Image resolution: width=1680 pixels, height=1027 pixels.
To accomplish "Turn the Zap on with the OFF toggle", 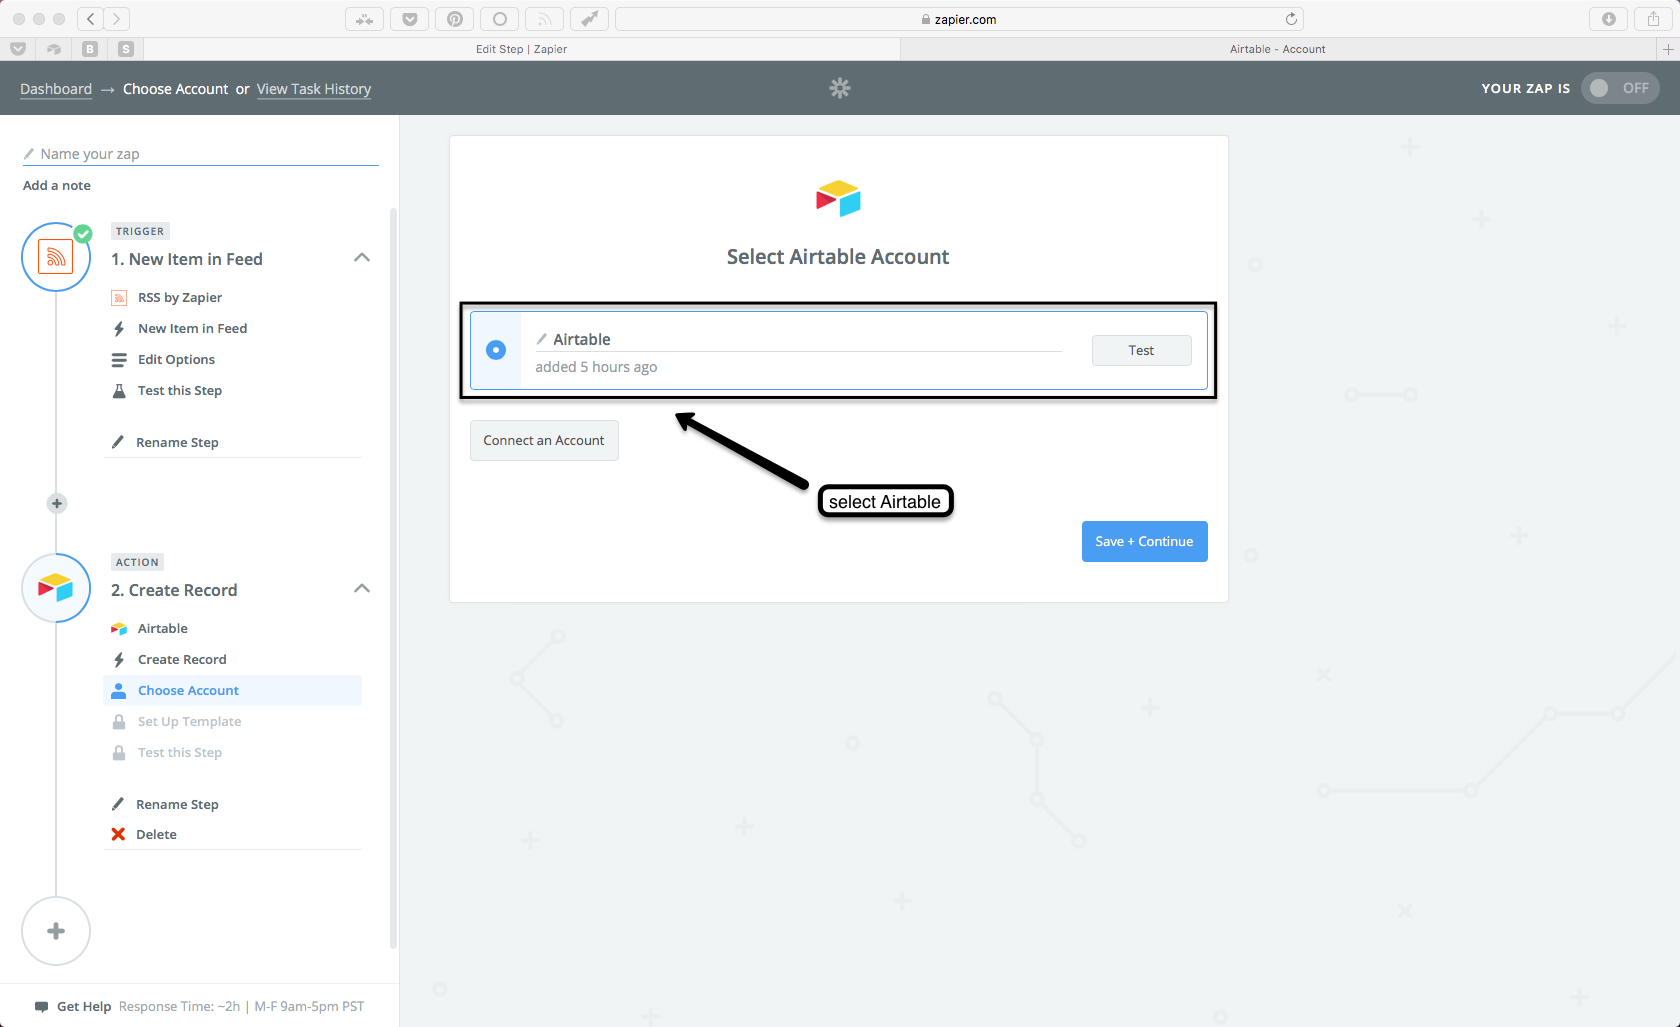I will click(1620, 88).
